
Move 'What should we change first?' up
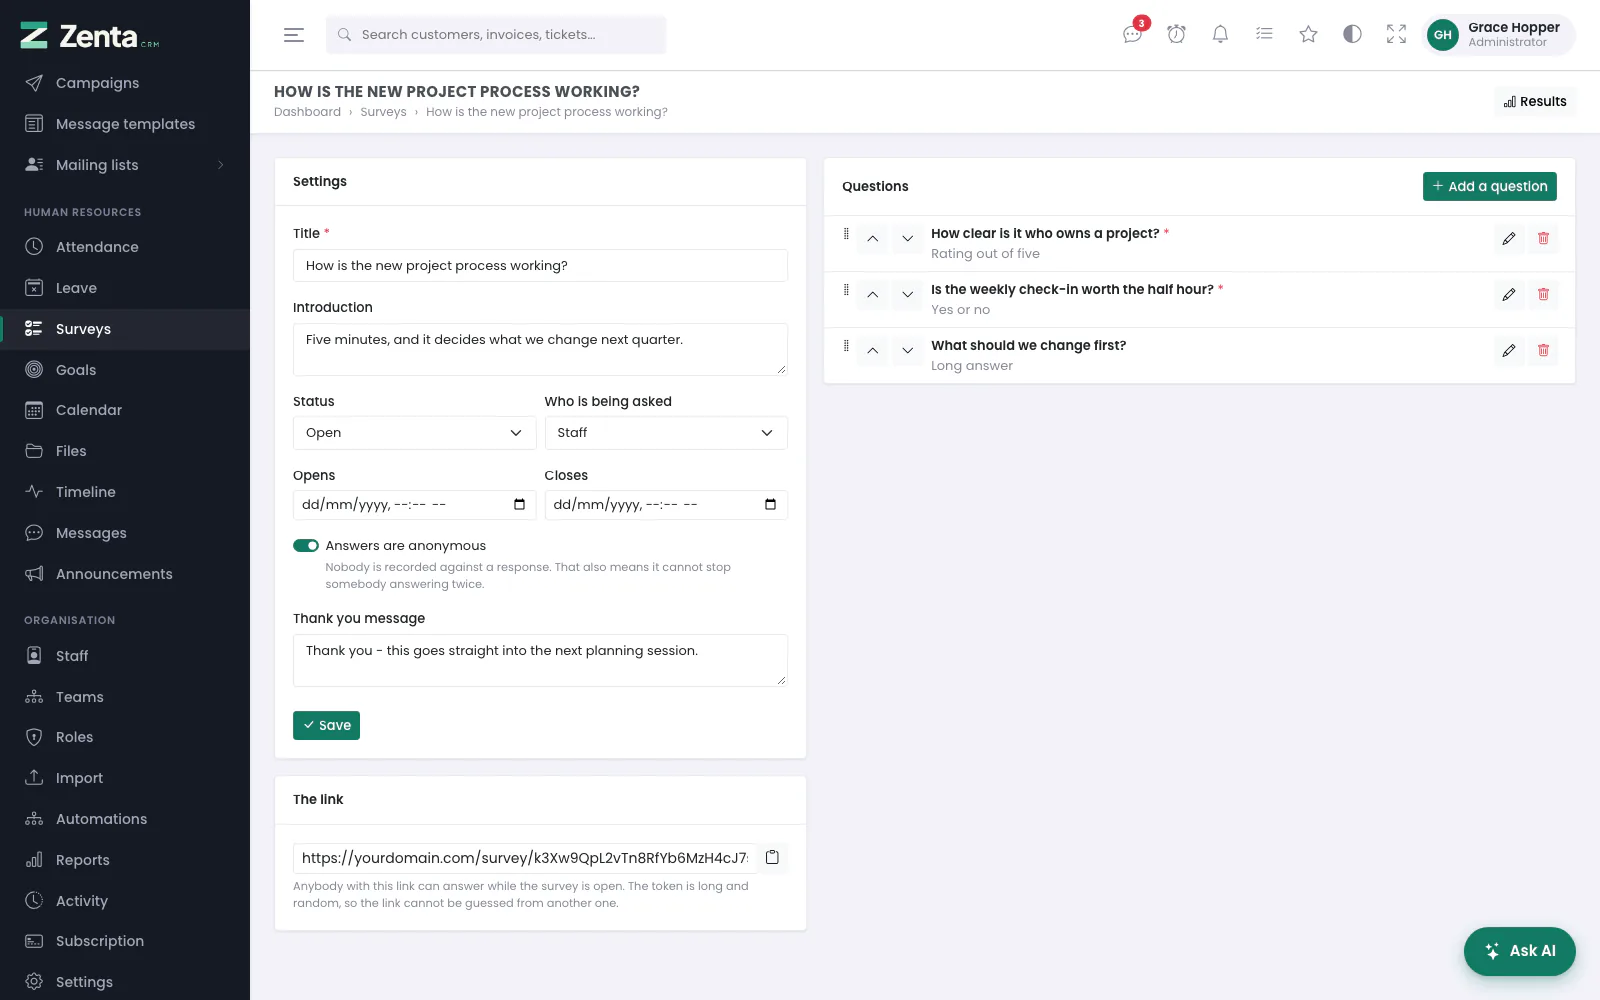pos(873,351)
